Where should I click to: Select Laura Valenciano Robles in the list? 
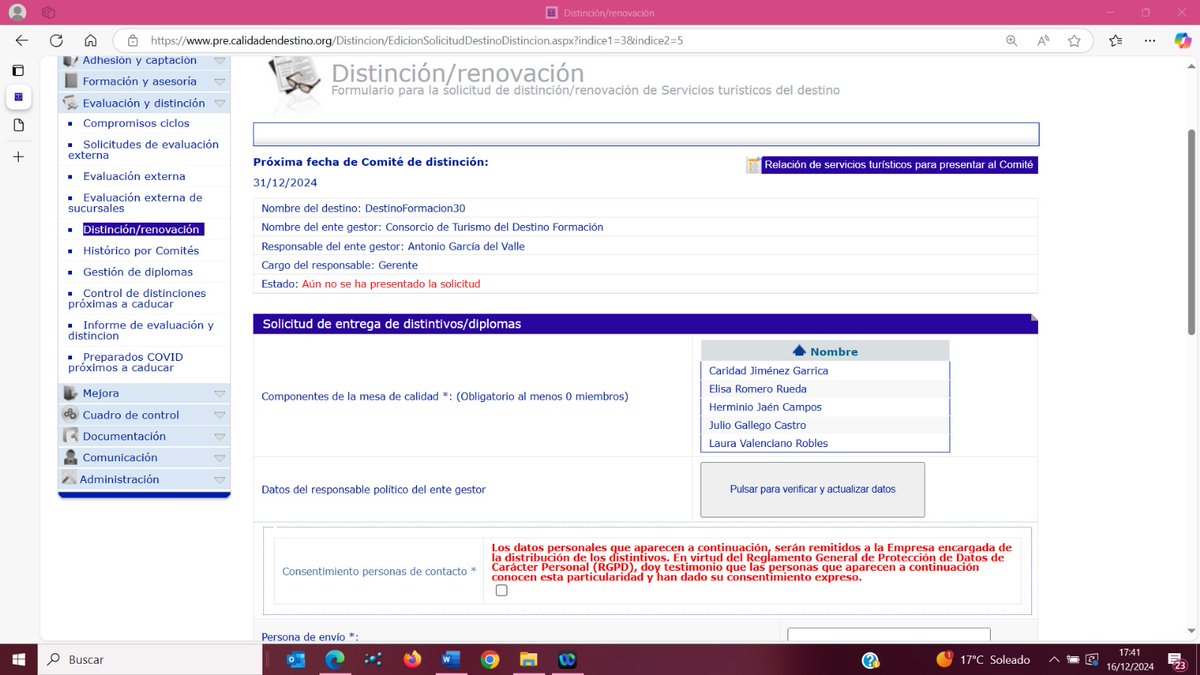pyautogui.click(x=768, y=443)
